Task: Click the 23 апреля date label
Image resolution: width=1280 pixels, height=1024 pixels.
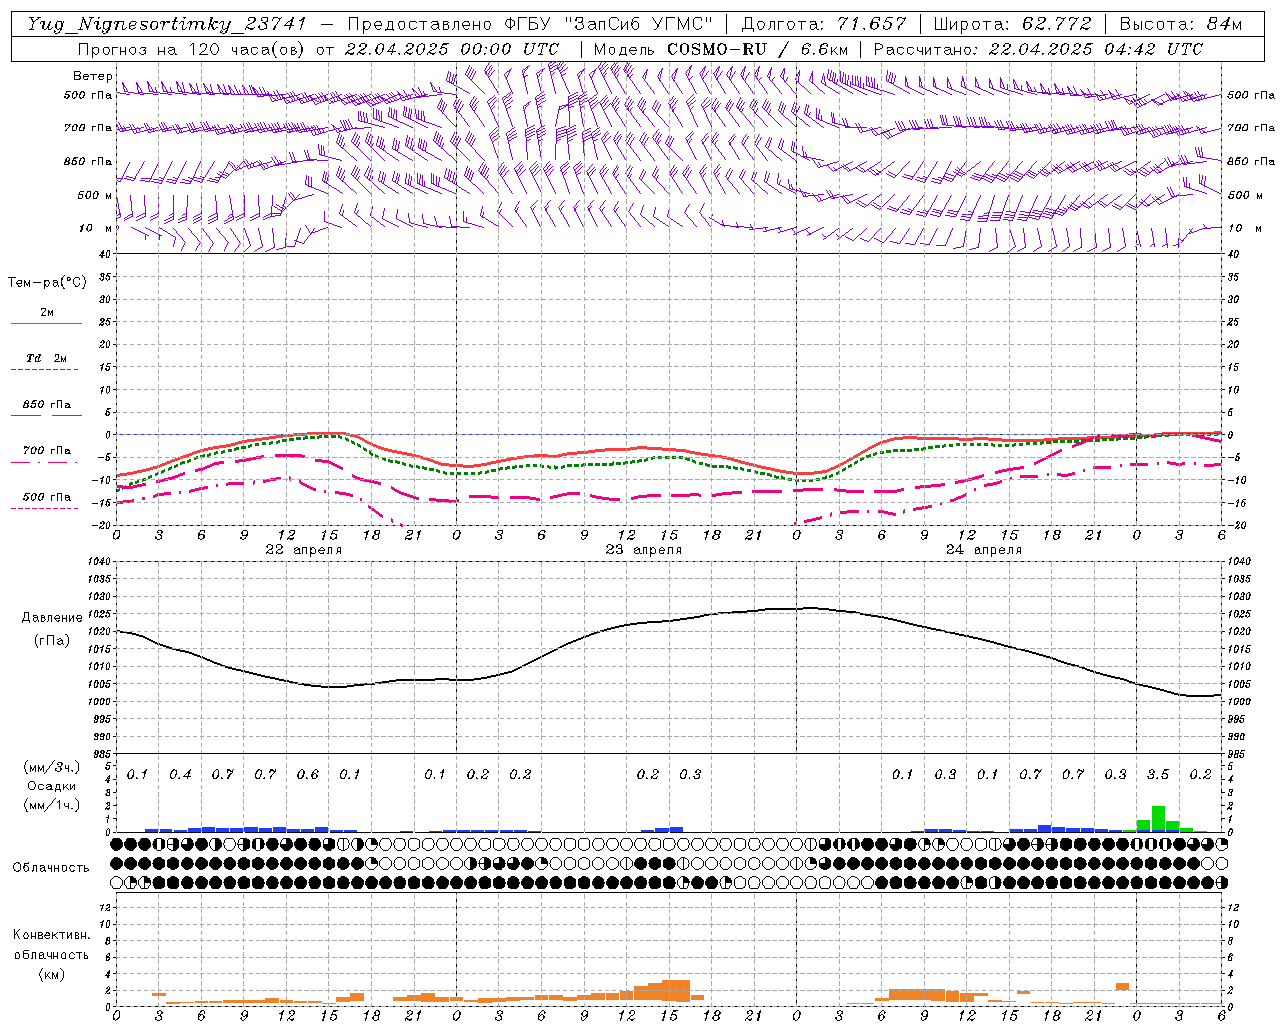Action: (643, 550)
